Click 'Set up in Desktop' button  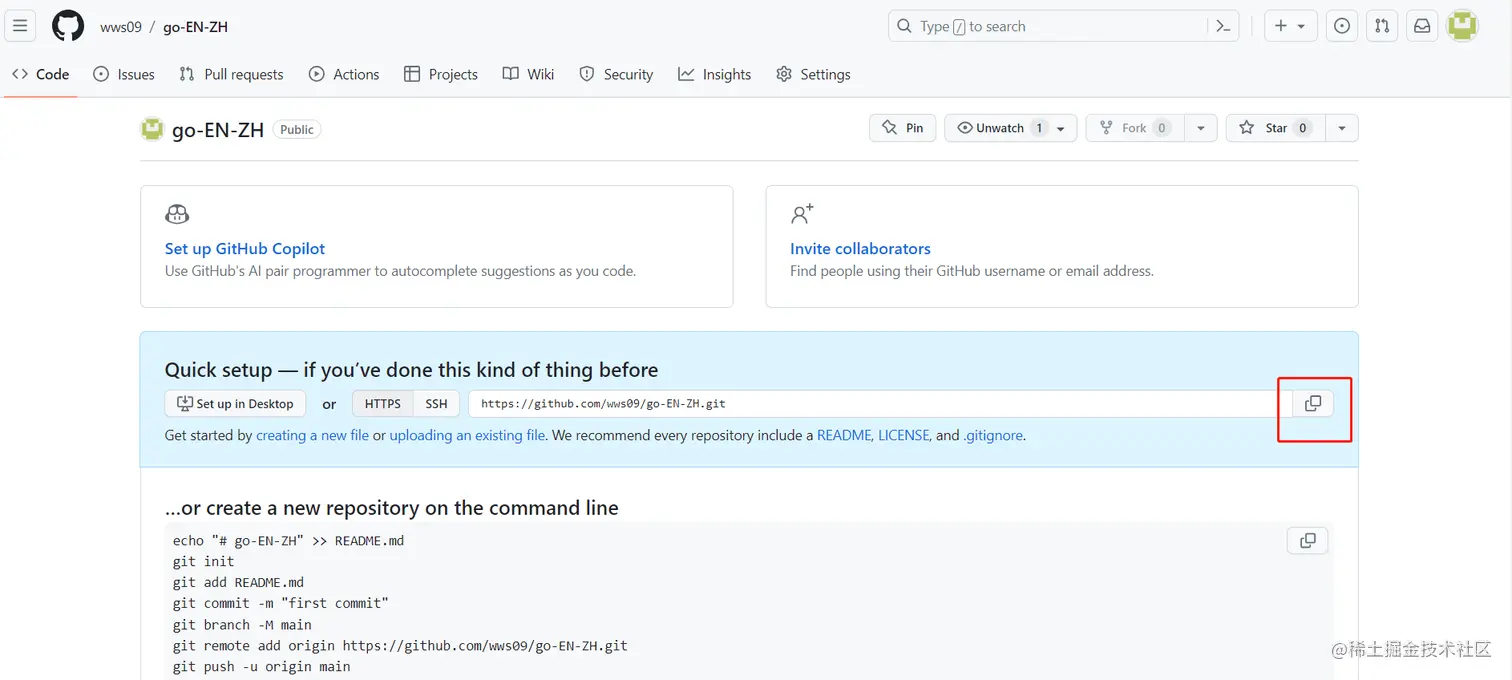tap(235, 404)
